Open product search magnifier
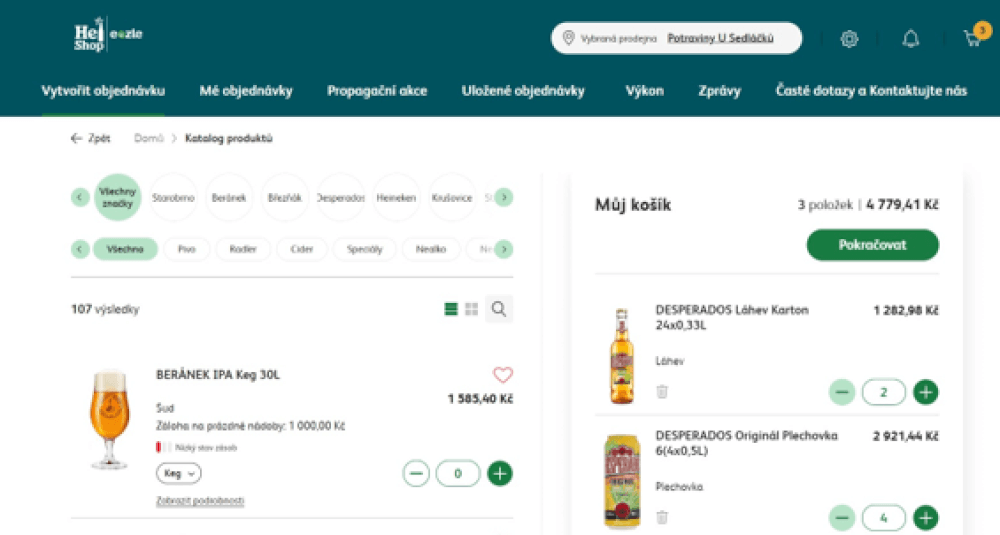The height and width of the screenshot is (535, 1000). pyautogui.click(x=499, y=309)
